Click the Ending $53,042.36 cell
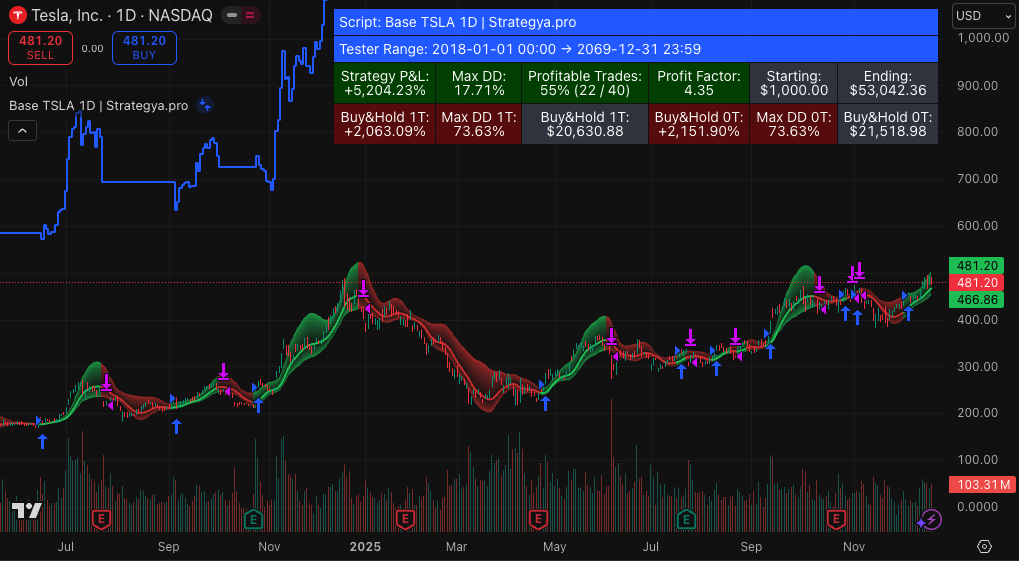The height and width of the screenshot is (561, 1019). pos(888,83)
